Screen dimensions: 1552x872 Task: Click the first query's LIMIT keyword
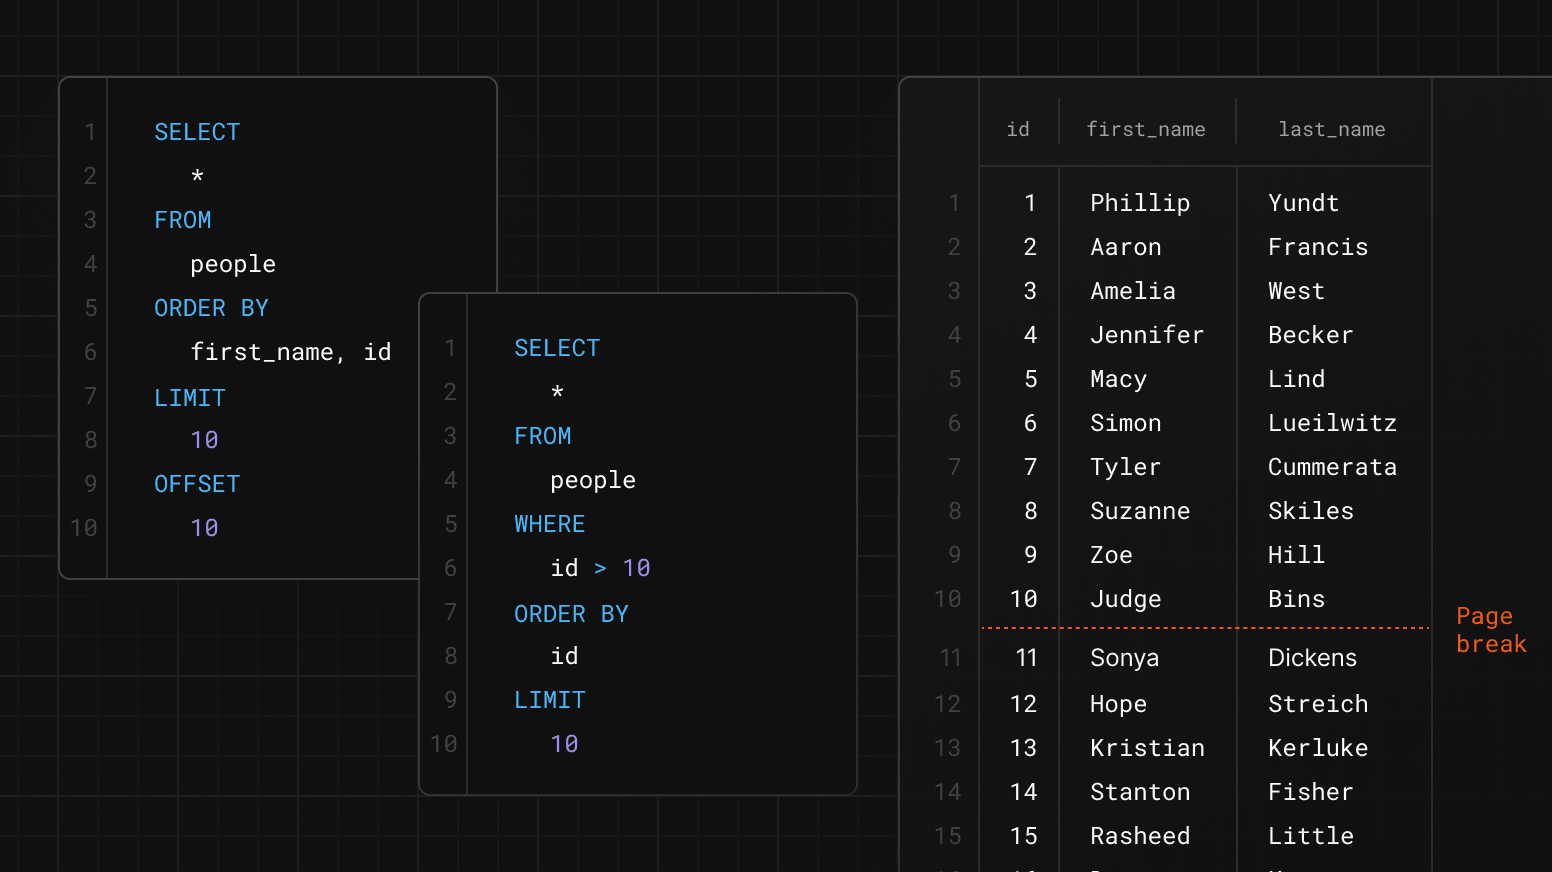click(190, 398)
